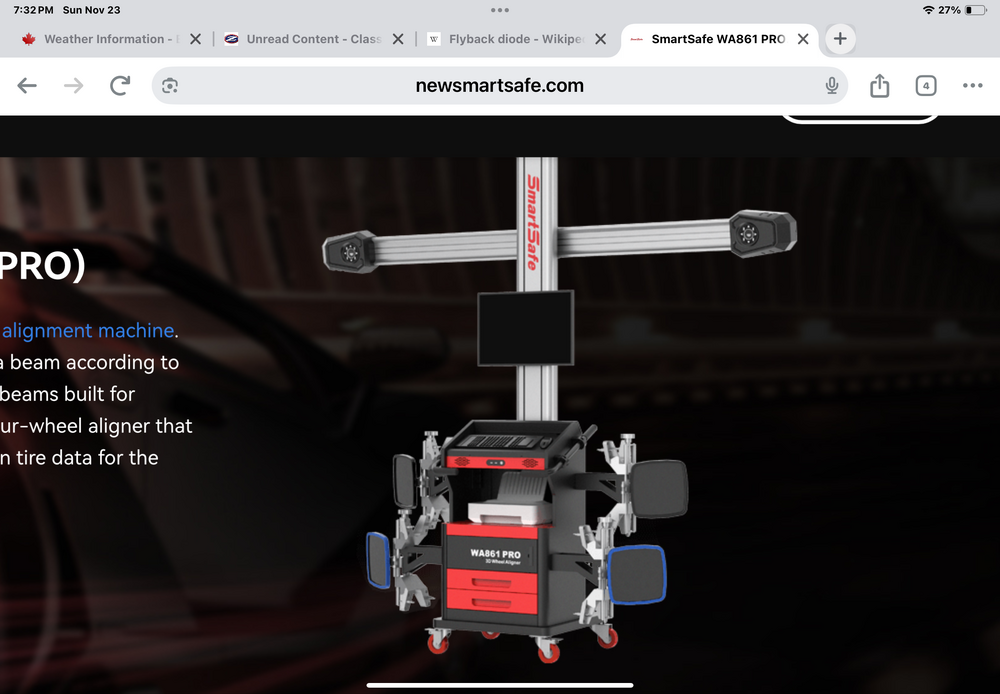Click the newsmartsafe.com address field
1000x694 pixels.
[x=499, y=86]
